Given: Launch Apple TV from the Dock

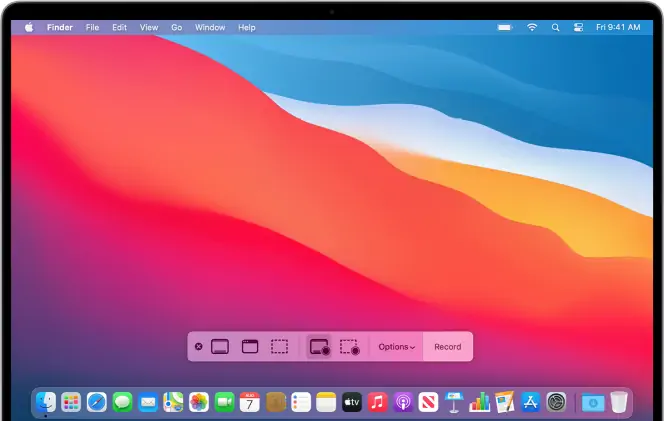Looking at the screenshot, I should click(352, 402).
